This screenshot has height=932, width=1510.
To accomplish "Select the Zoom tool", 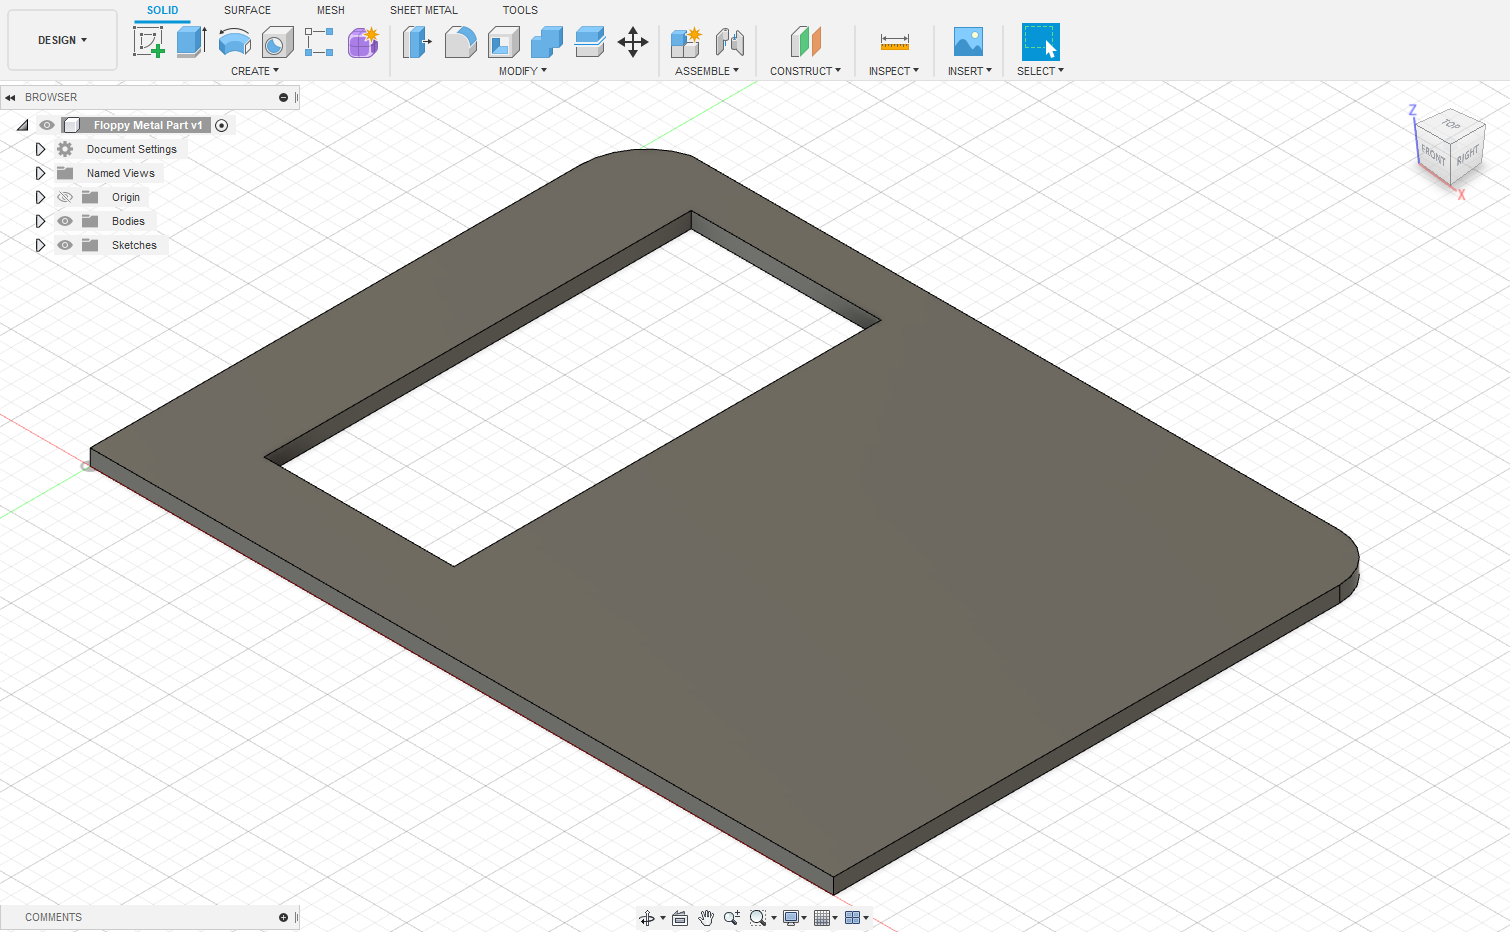I will tap(732, 918).
